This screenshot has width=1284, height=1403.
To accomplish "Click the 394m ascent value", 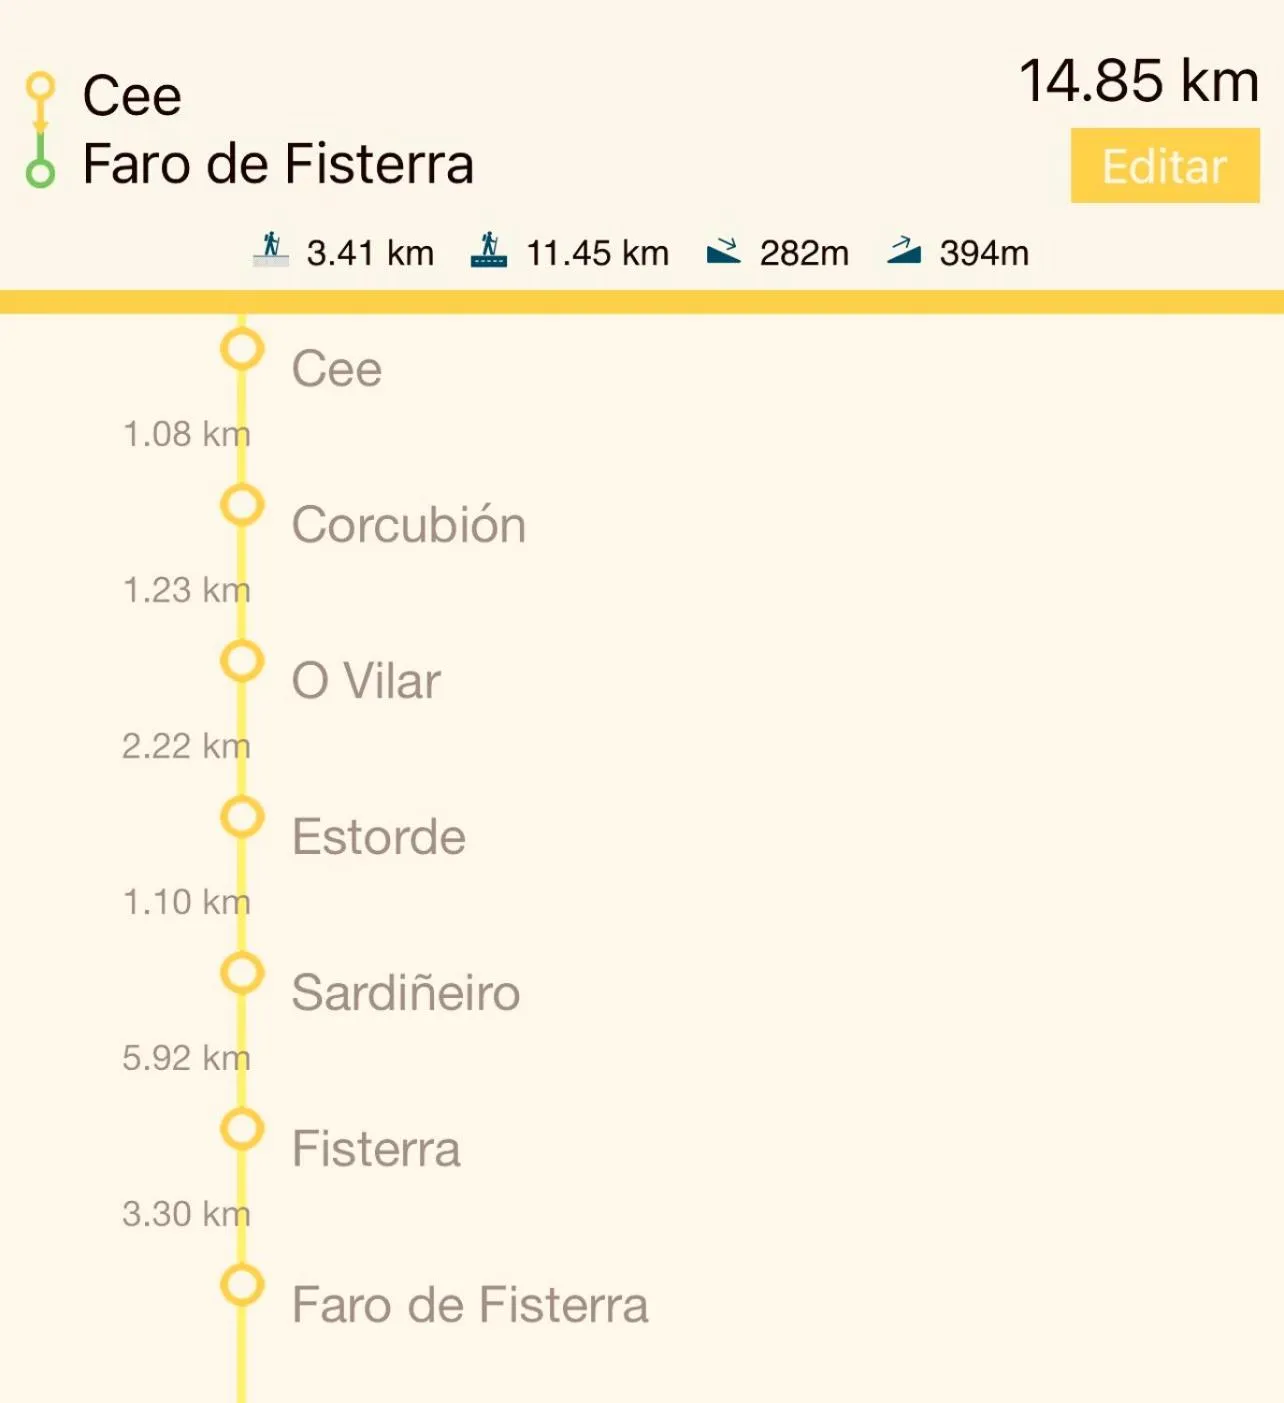I will click(984, 253).
